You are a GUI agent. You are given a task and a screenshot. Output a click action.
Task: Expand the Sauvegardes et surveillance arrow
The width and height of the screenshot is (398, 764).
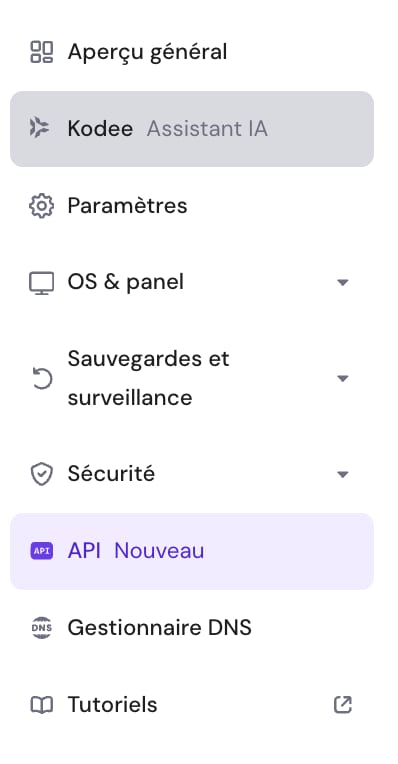(x=342, y=379)
